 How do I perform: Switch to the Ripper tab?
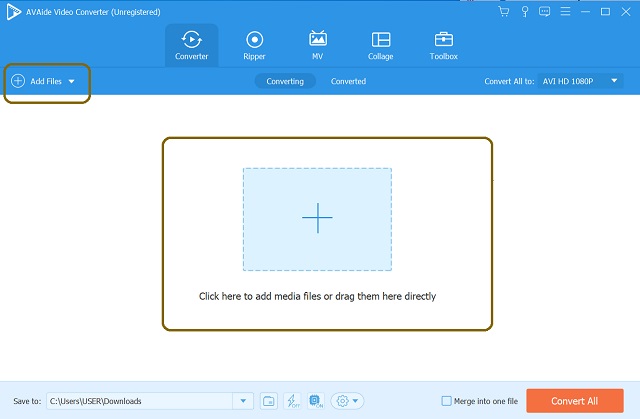tap(254, 45)
